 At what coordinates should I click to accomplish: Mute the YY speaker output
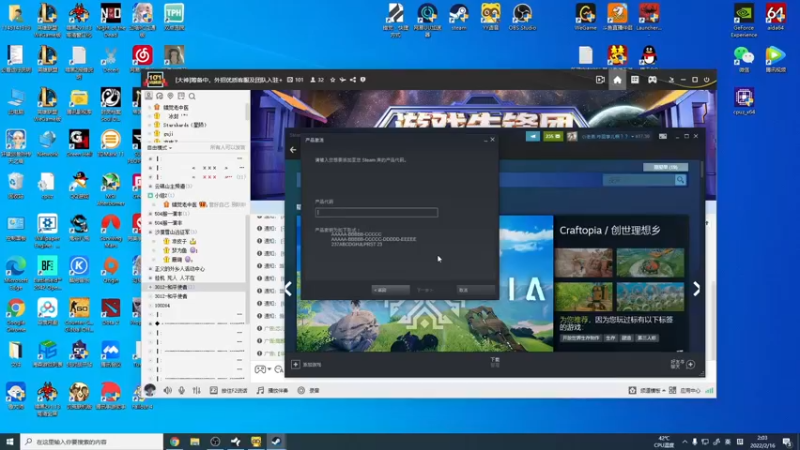167,390
